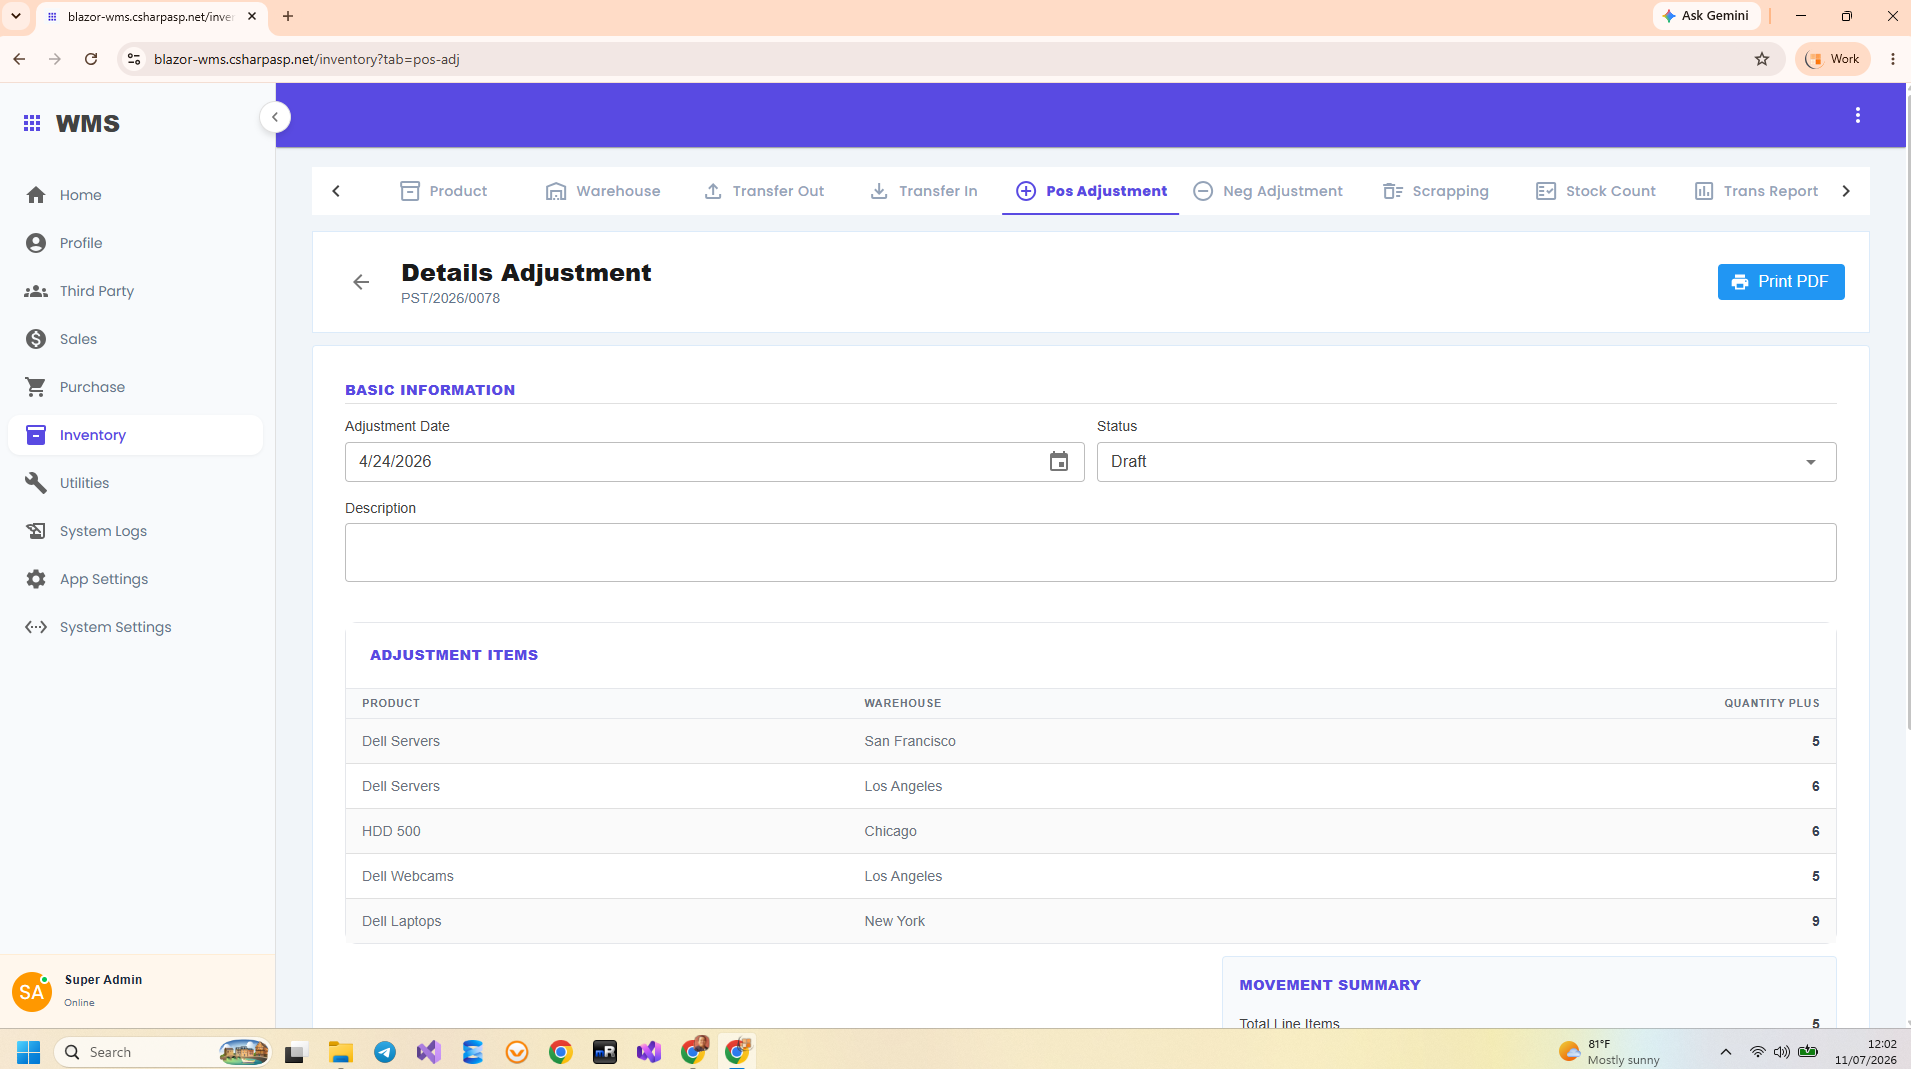Open the header vertical dots menu

coord(1858,115)
